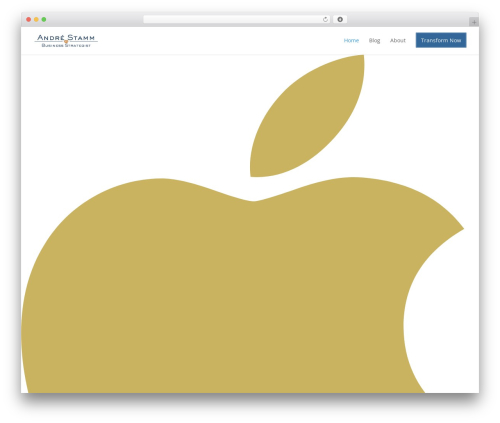Go to the Home menu item
Image resolution: width=500 pixels, height=423 pixels.
(351, 40)
